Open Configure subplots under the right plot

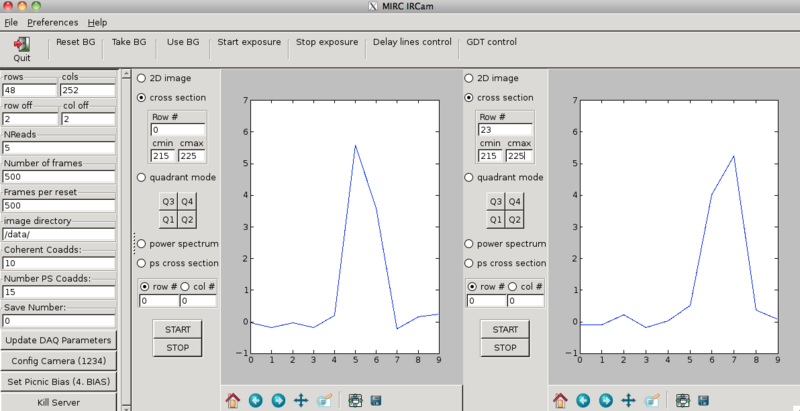click(683, 400)
